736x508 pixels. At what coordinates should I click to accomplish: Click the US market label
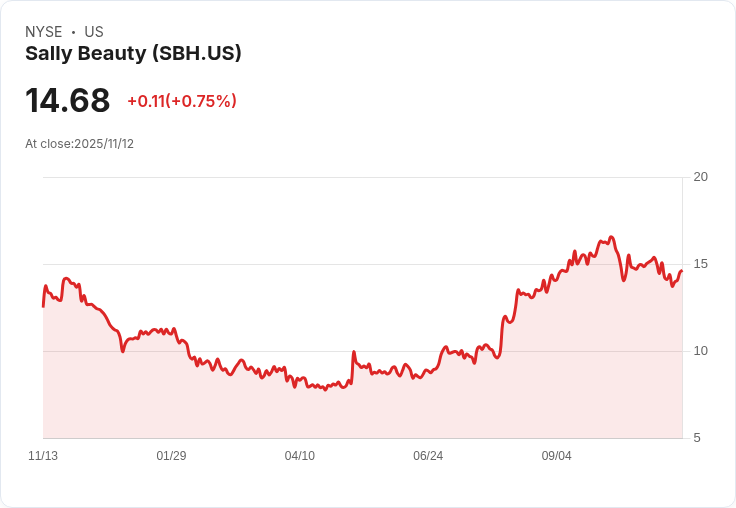94,32
